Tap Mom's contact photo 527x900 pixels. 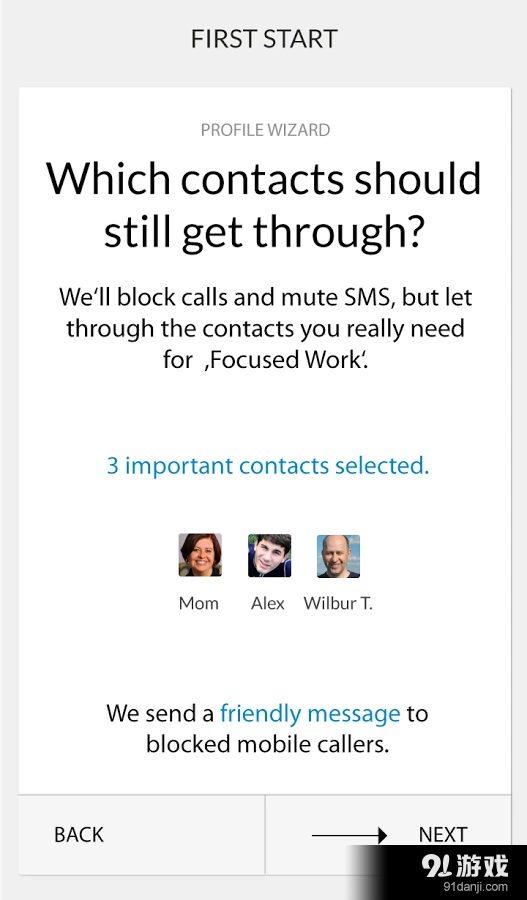[x=200, y=554]
